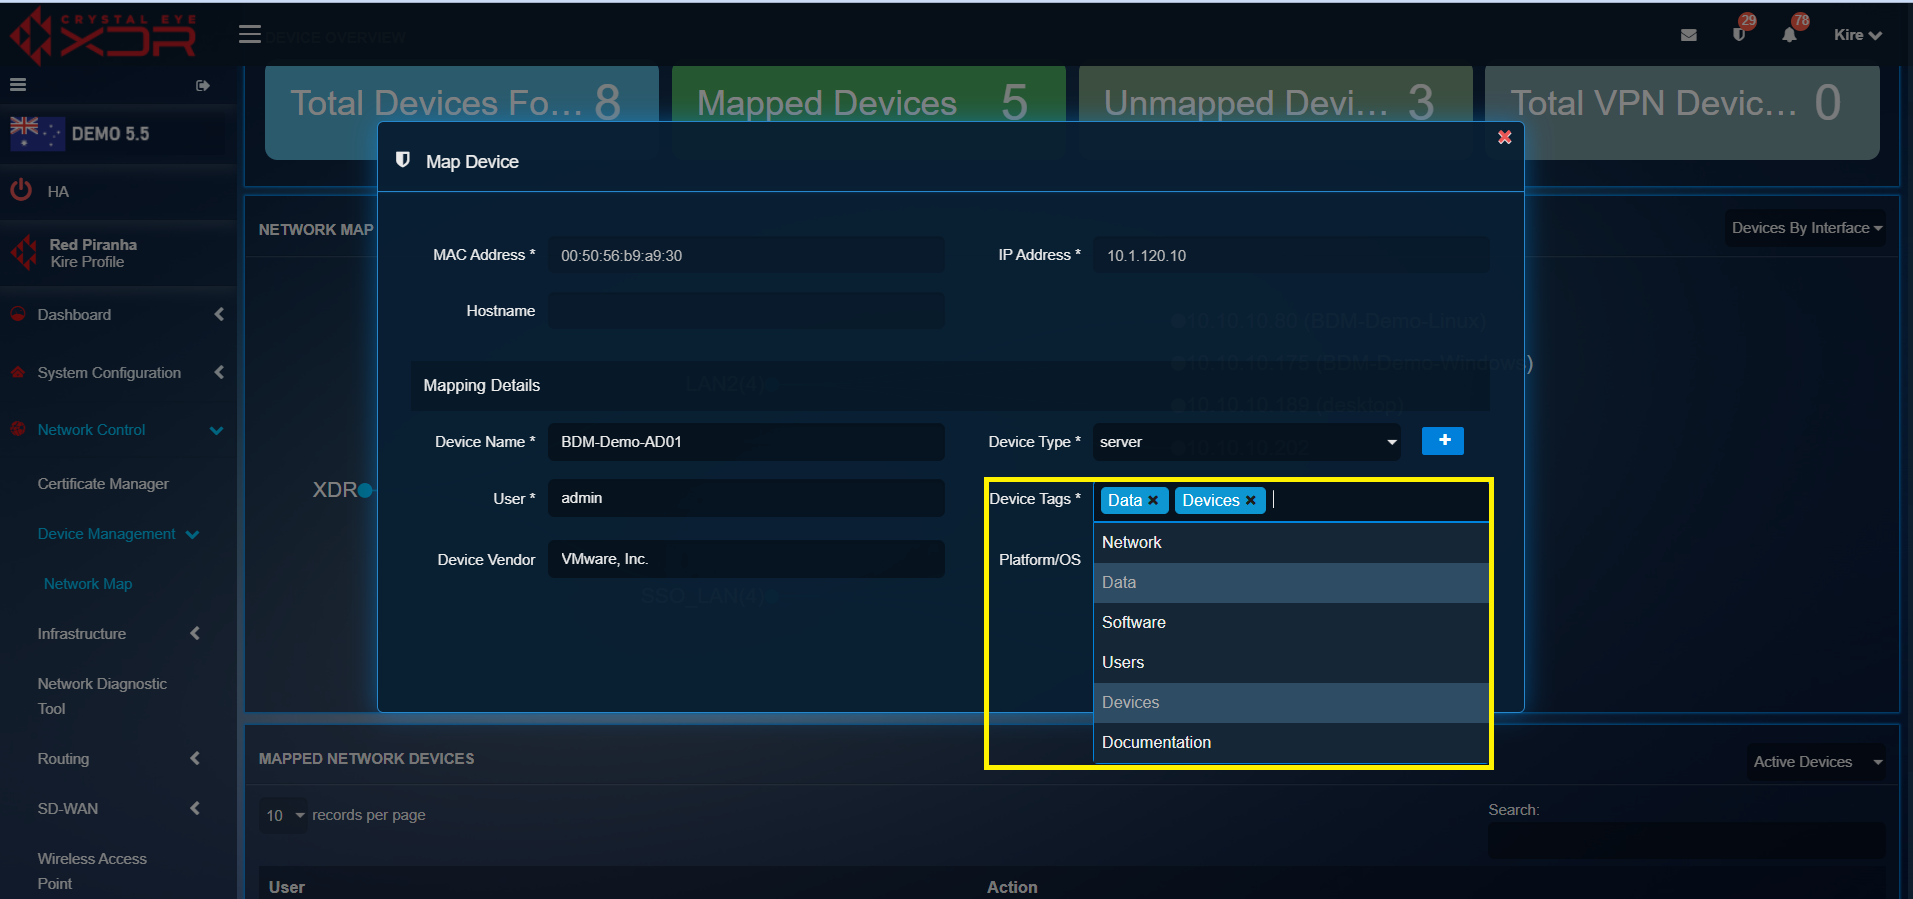
Task: Open Network Diagnostic Tool
Action: (102, 696)
